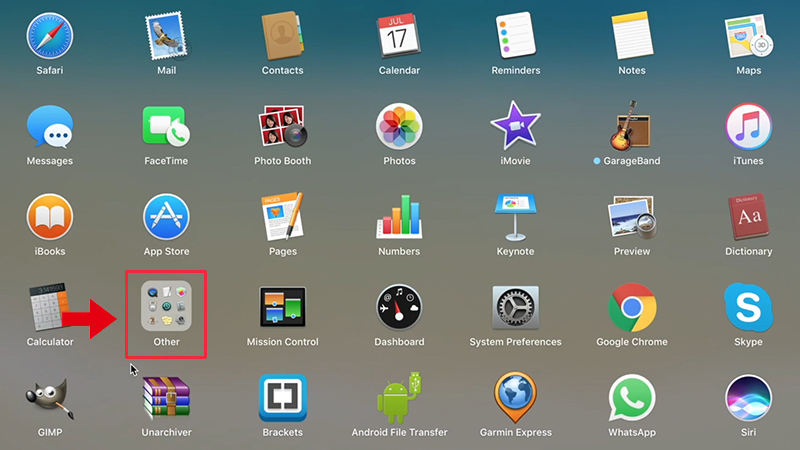Launch Garmin Express
Screen dimensions: 800x450
coord(515,397)
